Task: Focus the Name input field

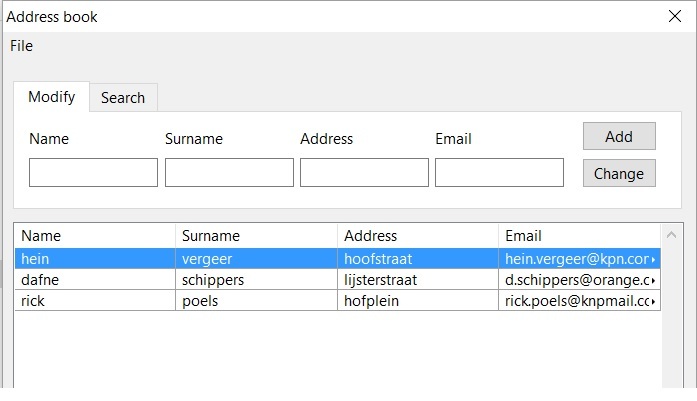Action: 93,172
